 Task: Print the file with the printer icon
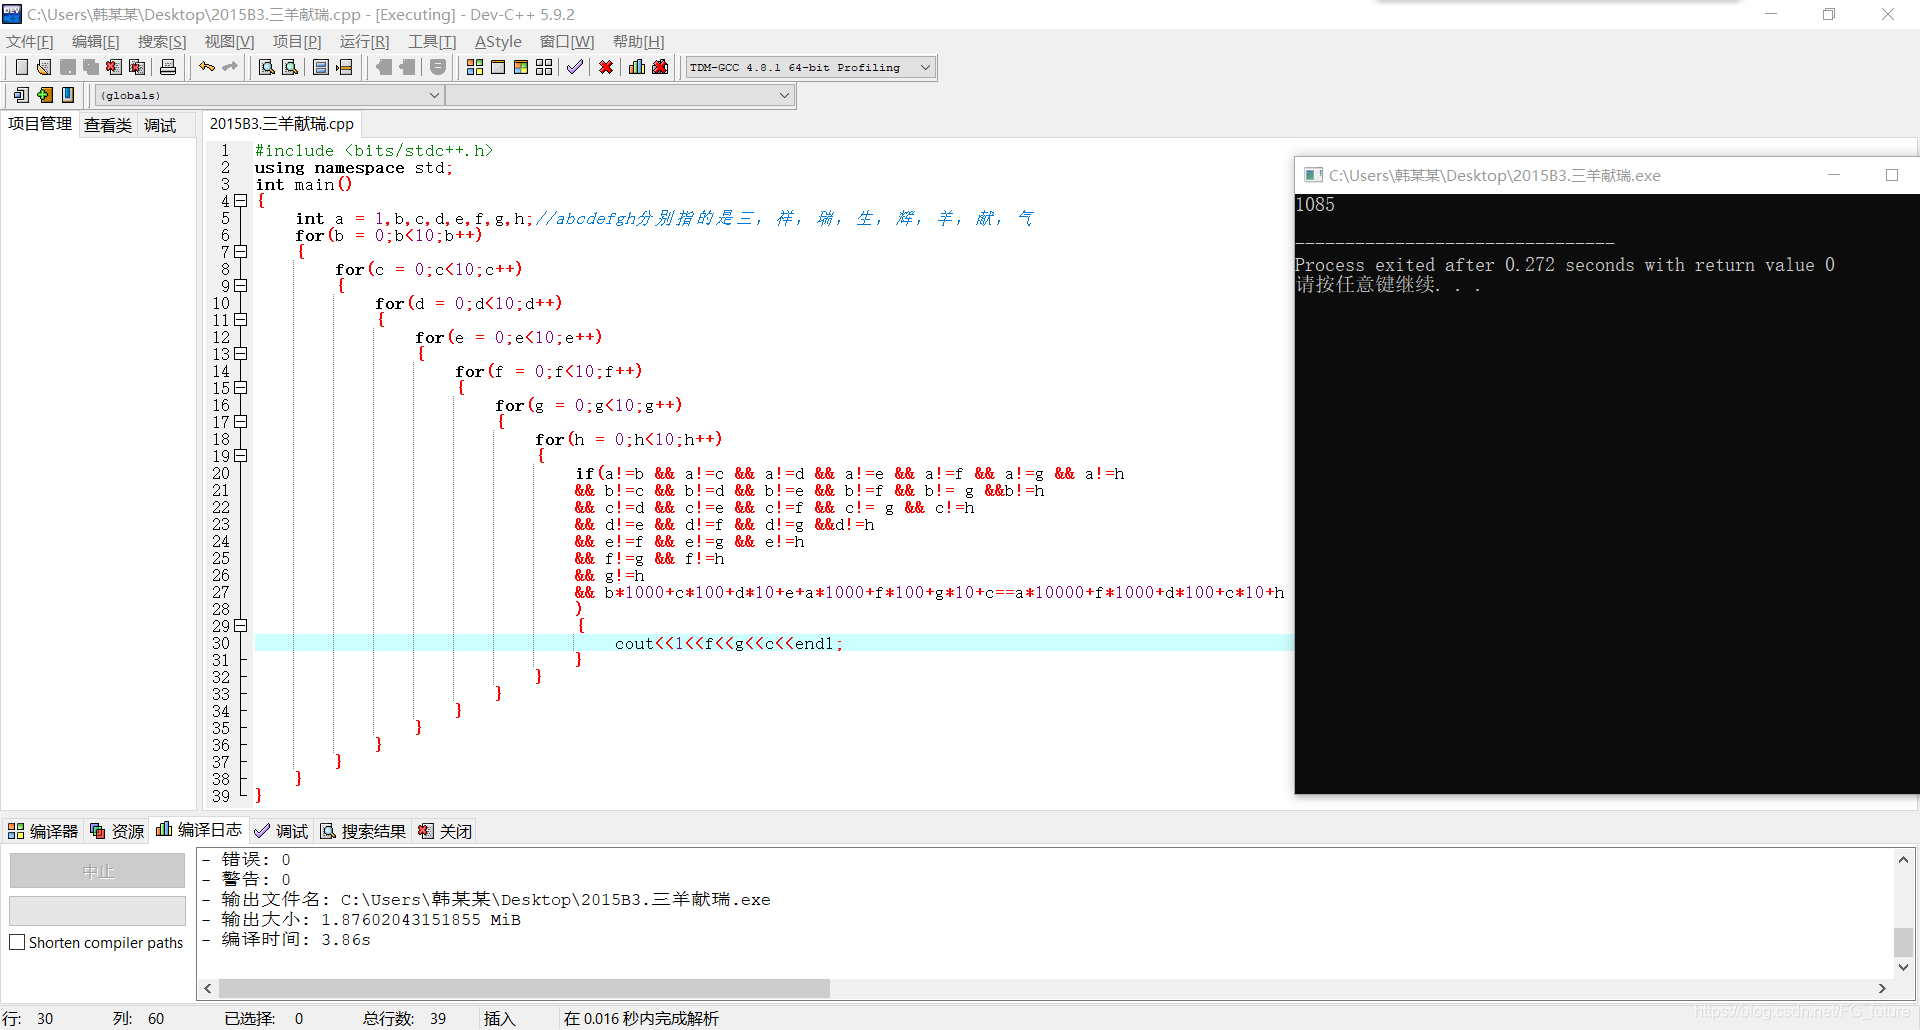pos(168,67)
